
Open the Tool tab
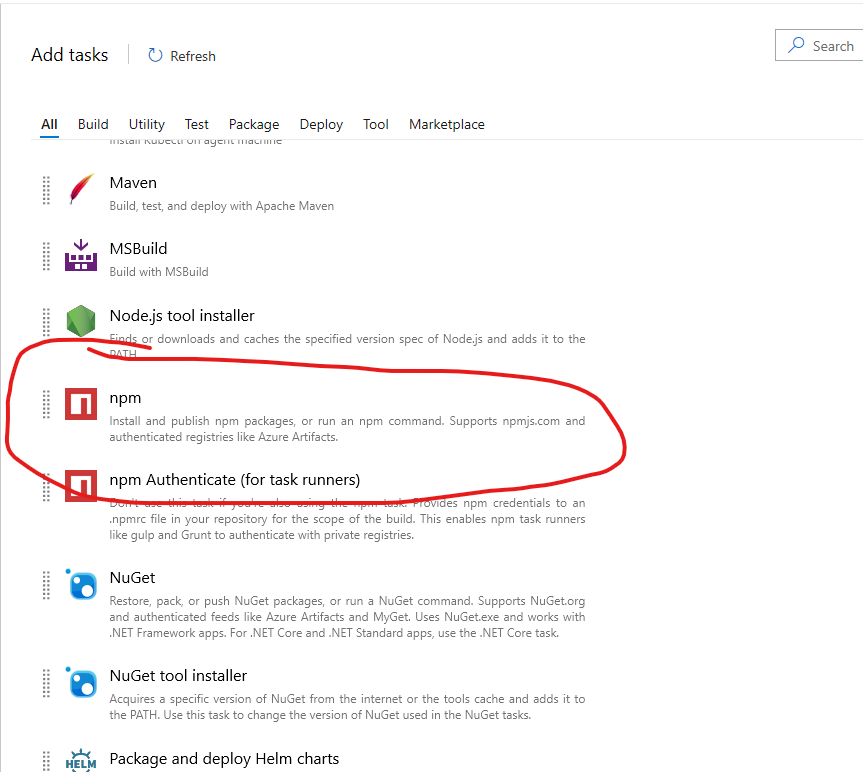click(x=375, y=124)
